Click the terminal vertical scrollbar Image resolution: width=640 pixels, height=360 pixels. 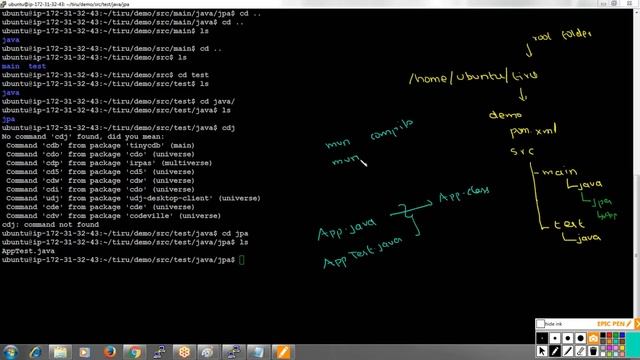[x=636, y=163]
